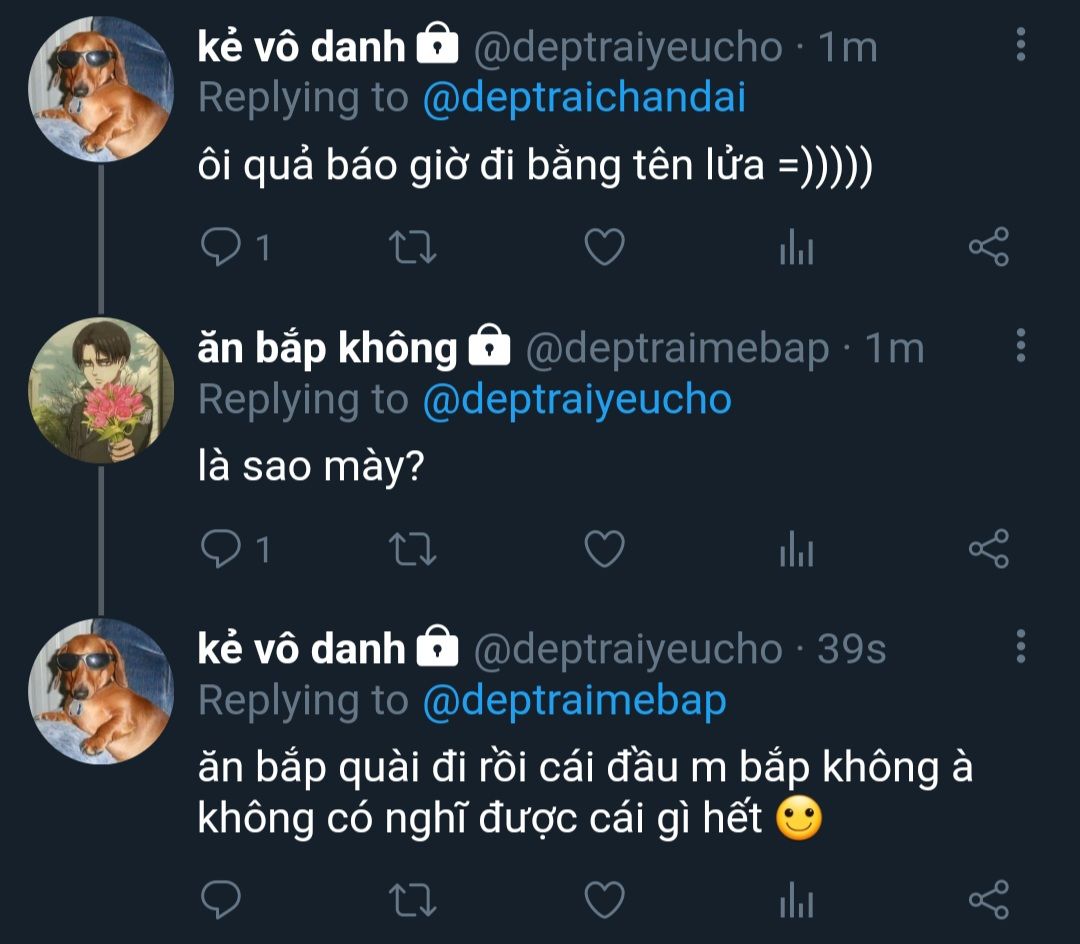Image resolution: width=1080 pixels, height=944 pixels.
Task: Open the blue @deptraiyeucho mention link
Action: click(577, 400)
